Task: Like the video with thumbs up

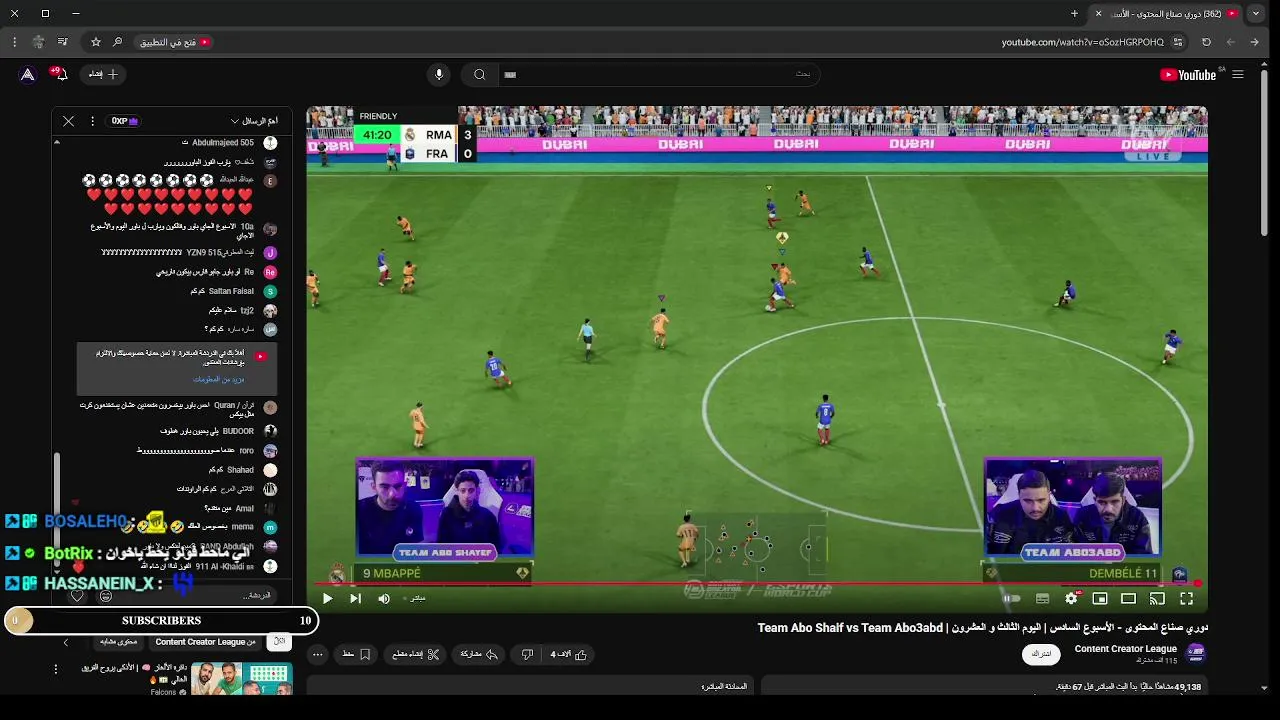Action: [x=568, y=655]
